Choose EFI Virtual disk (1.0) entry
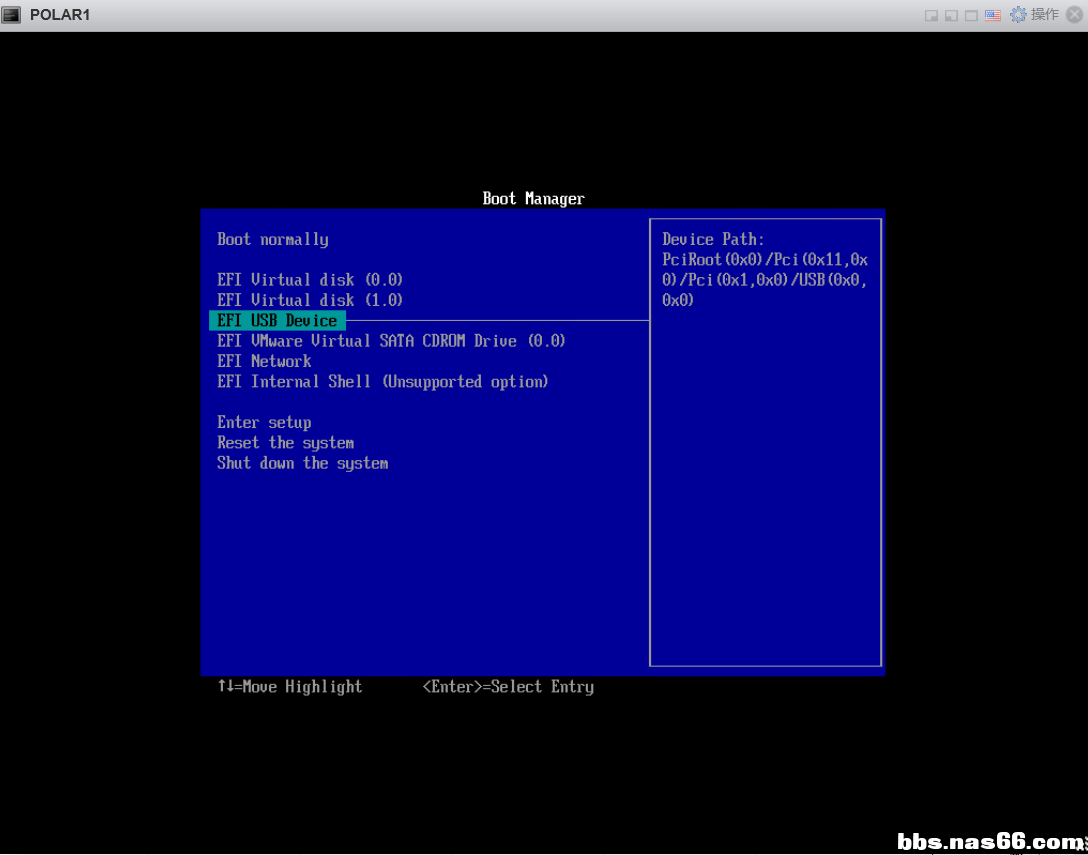 pyautogui.click(x=310, y=300)
